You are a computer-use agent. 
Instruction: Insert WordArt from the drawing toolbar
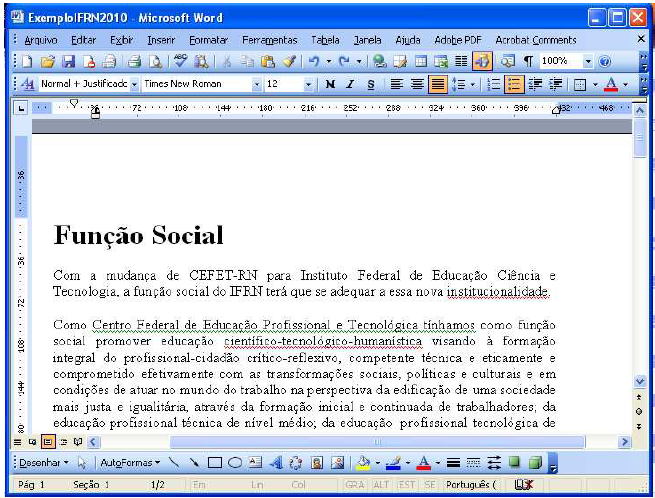(276, 462)
